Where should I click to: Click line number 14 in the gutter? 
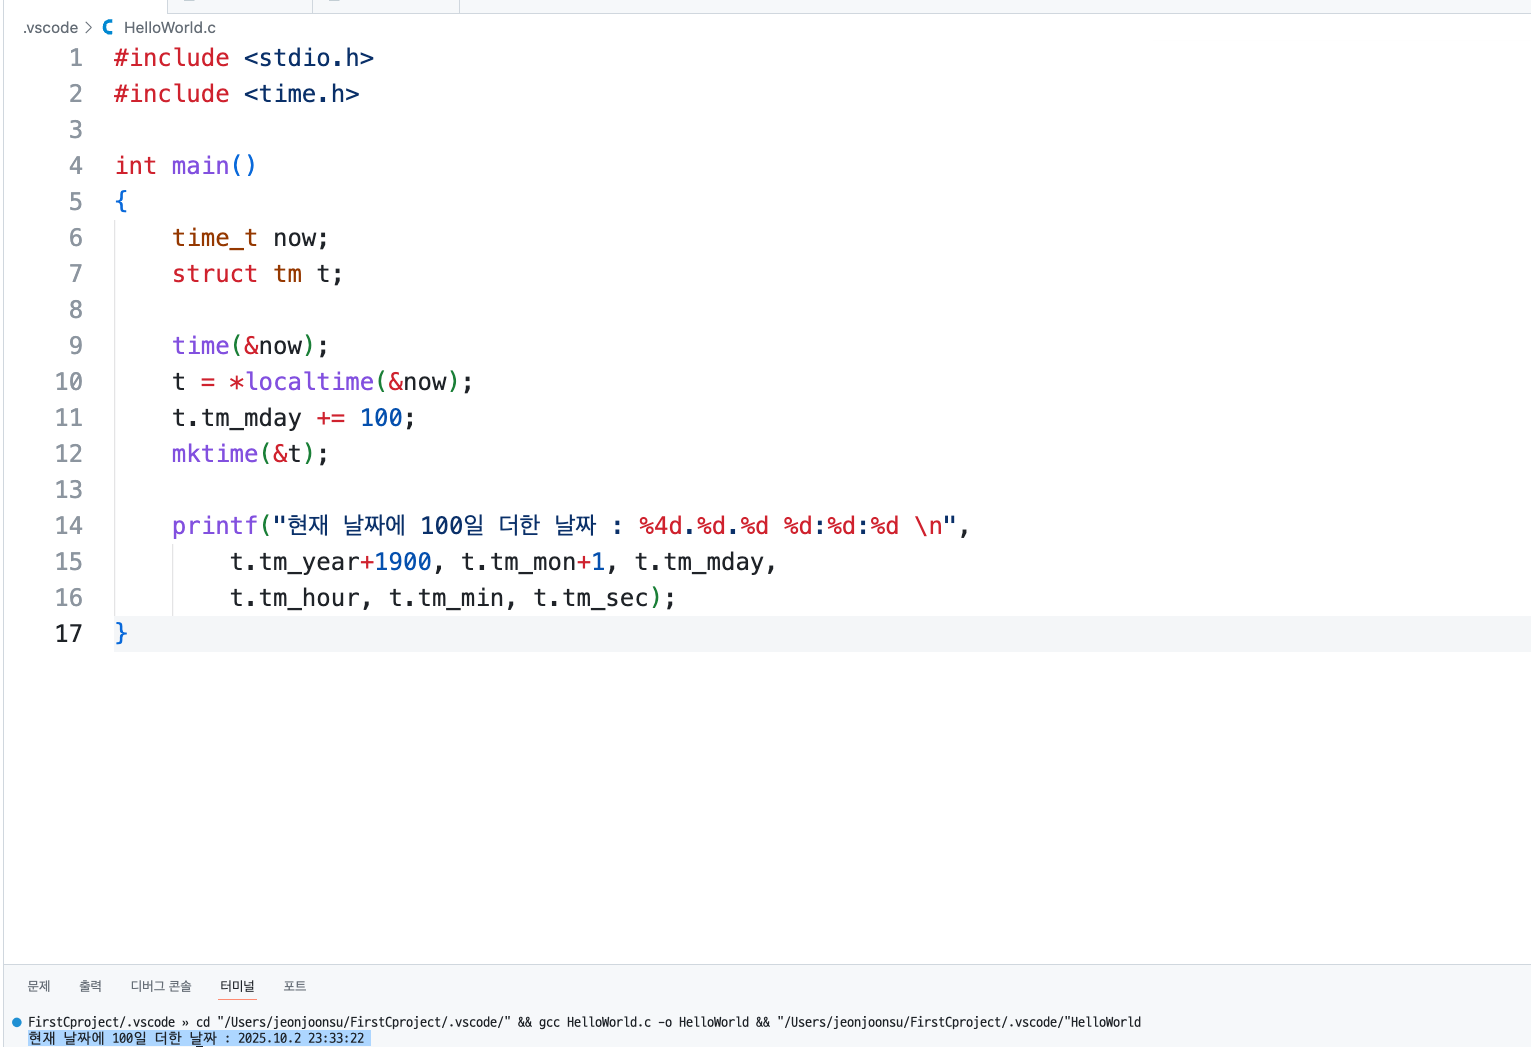69,526
